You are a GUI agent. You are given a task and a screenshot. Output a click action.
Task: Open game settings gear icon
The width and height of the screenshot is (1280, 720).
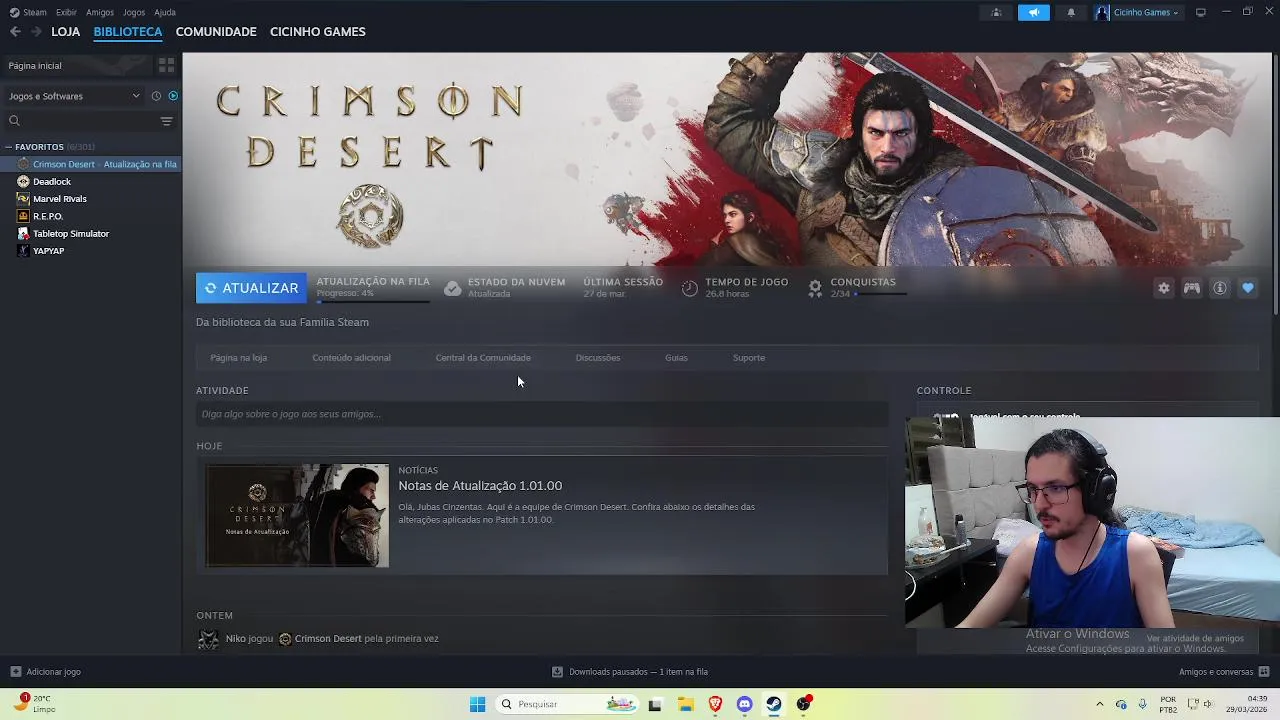tap(1164, 288)
